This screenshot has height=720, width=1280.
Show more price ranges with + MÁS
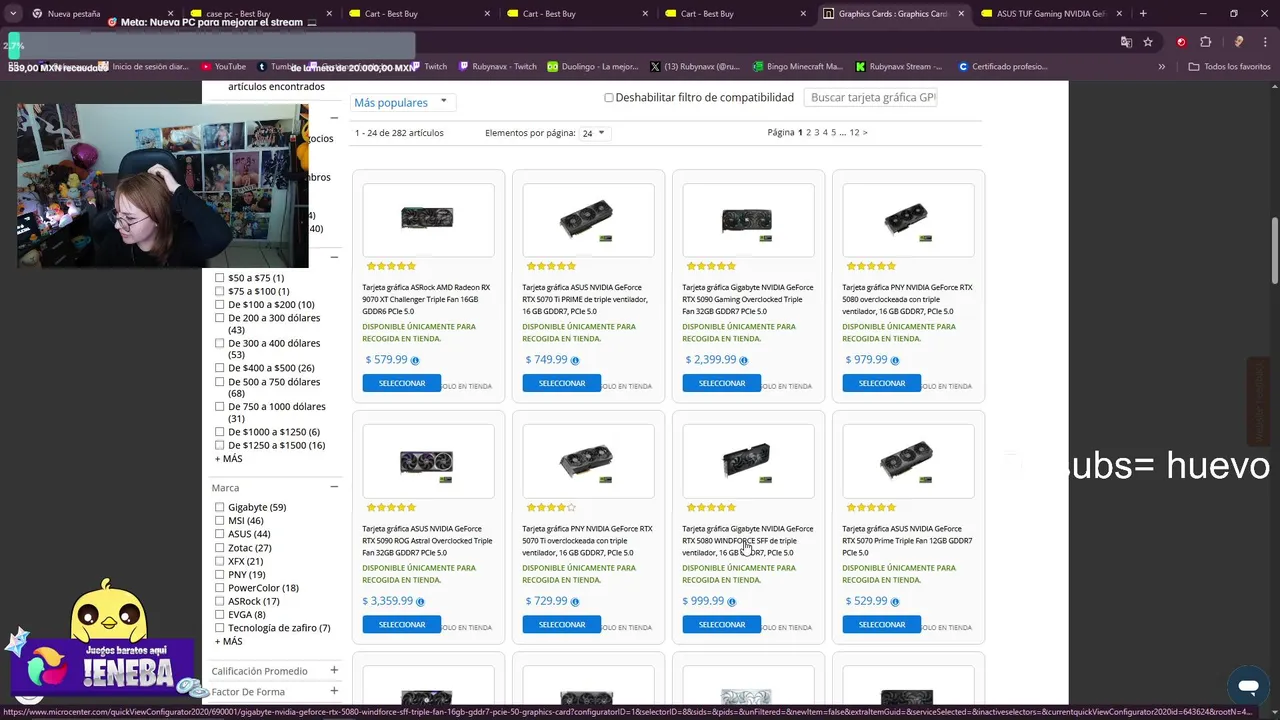[x=228, y=459]
